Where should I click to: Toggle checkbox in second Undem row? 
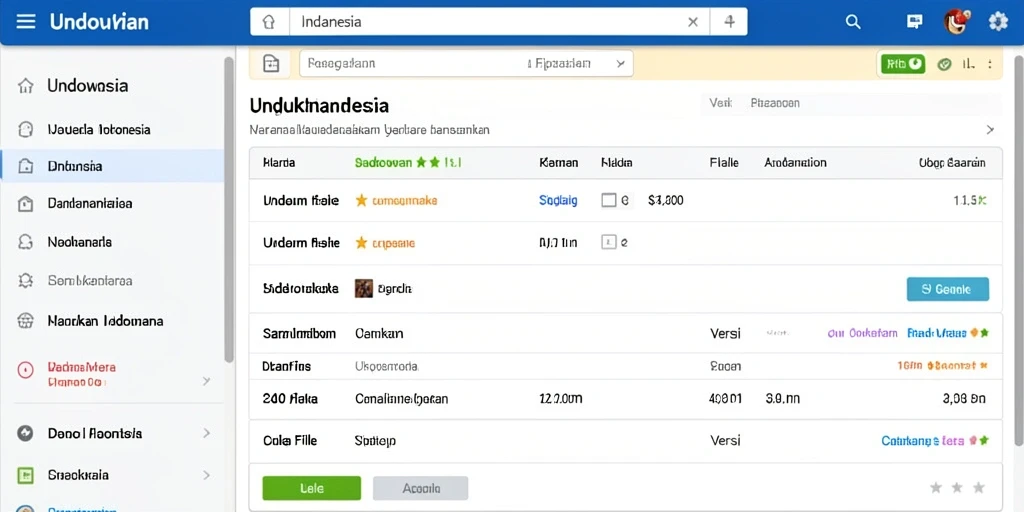pyautogui.click(x=609, y=243)
